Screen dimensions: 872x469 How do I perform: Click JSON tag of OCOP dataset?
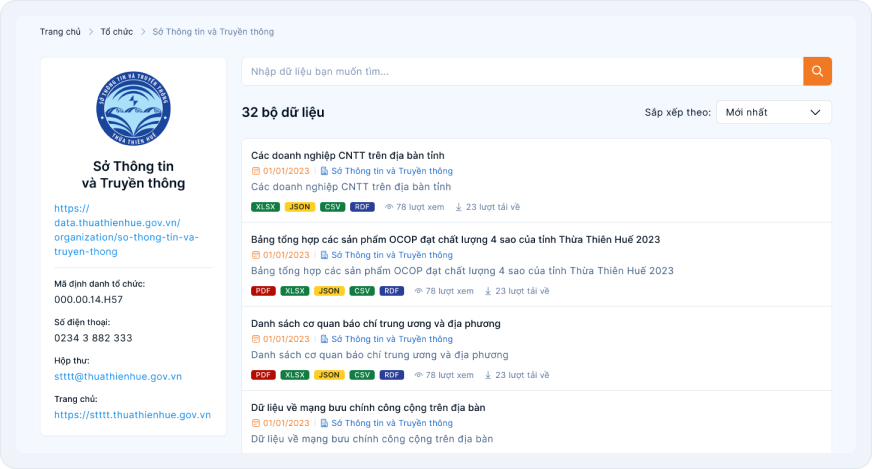tap(329, 291)
